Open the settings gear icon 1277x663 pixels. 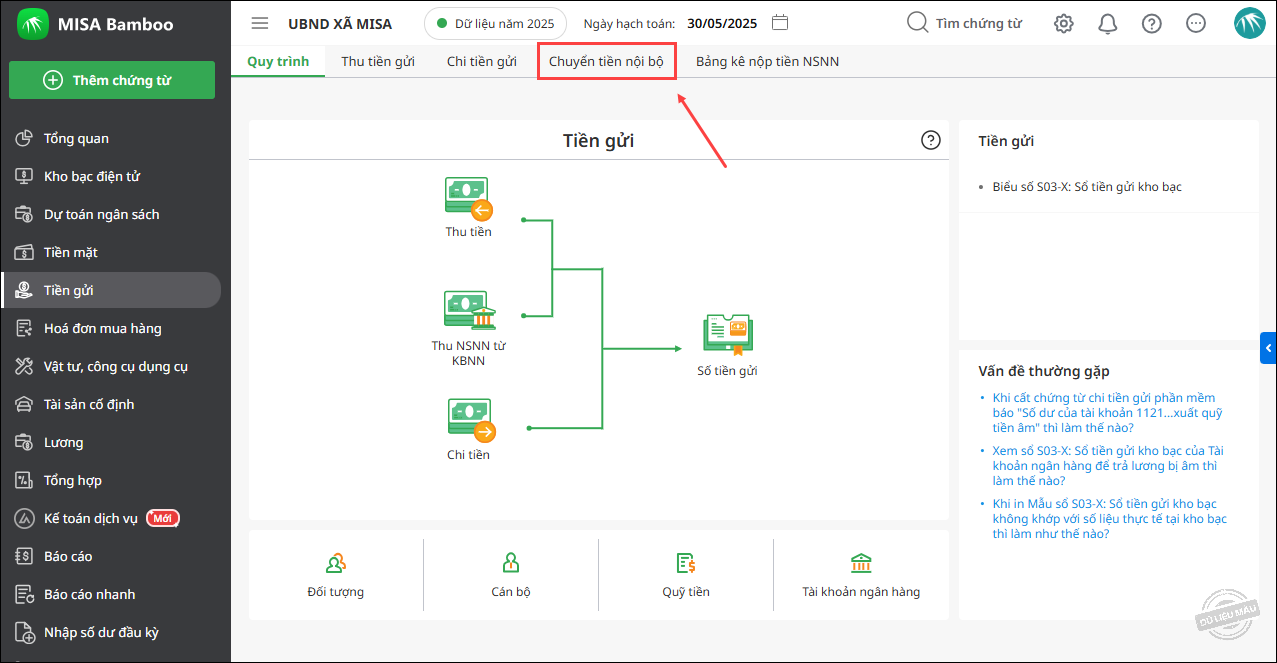tap(1064, 24)
